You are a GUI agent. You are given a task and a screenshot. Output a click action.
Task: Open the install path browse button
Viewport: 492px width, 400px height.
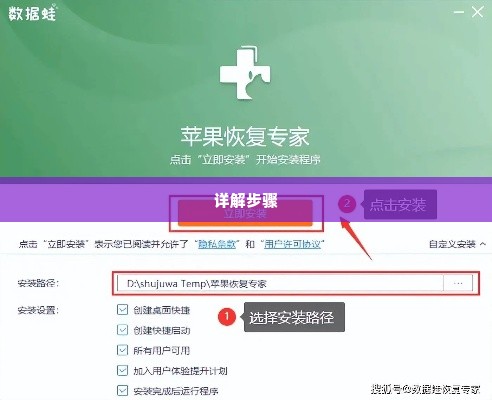pos(458,283)
